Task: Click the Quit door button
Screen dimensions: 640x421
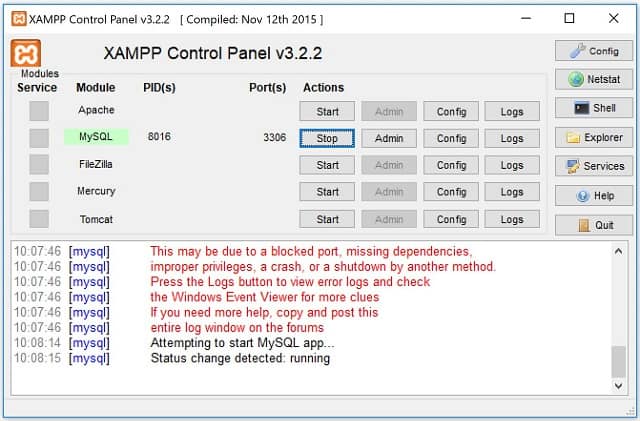Action: 594,225
